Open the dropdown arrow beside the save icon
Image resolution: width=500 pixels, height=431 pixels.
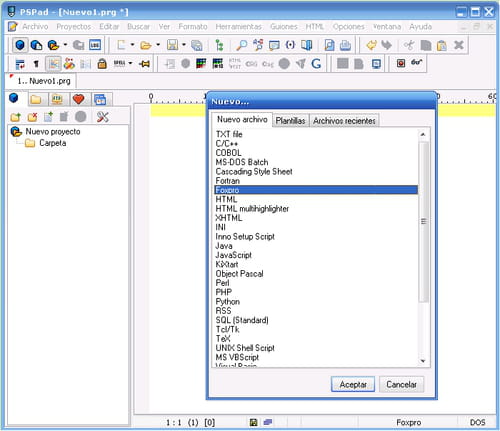click(x=184, y=44)
